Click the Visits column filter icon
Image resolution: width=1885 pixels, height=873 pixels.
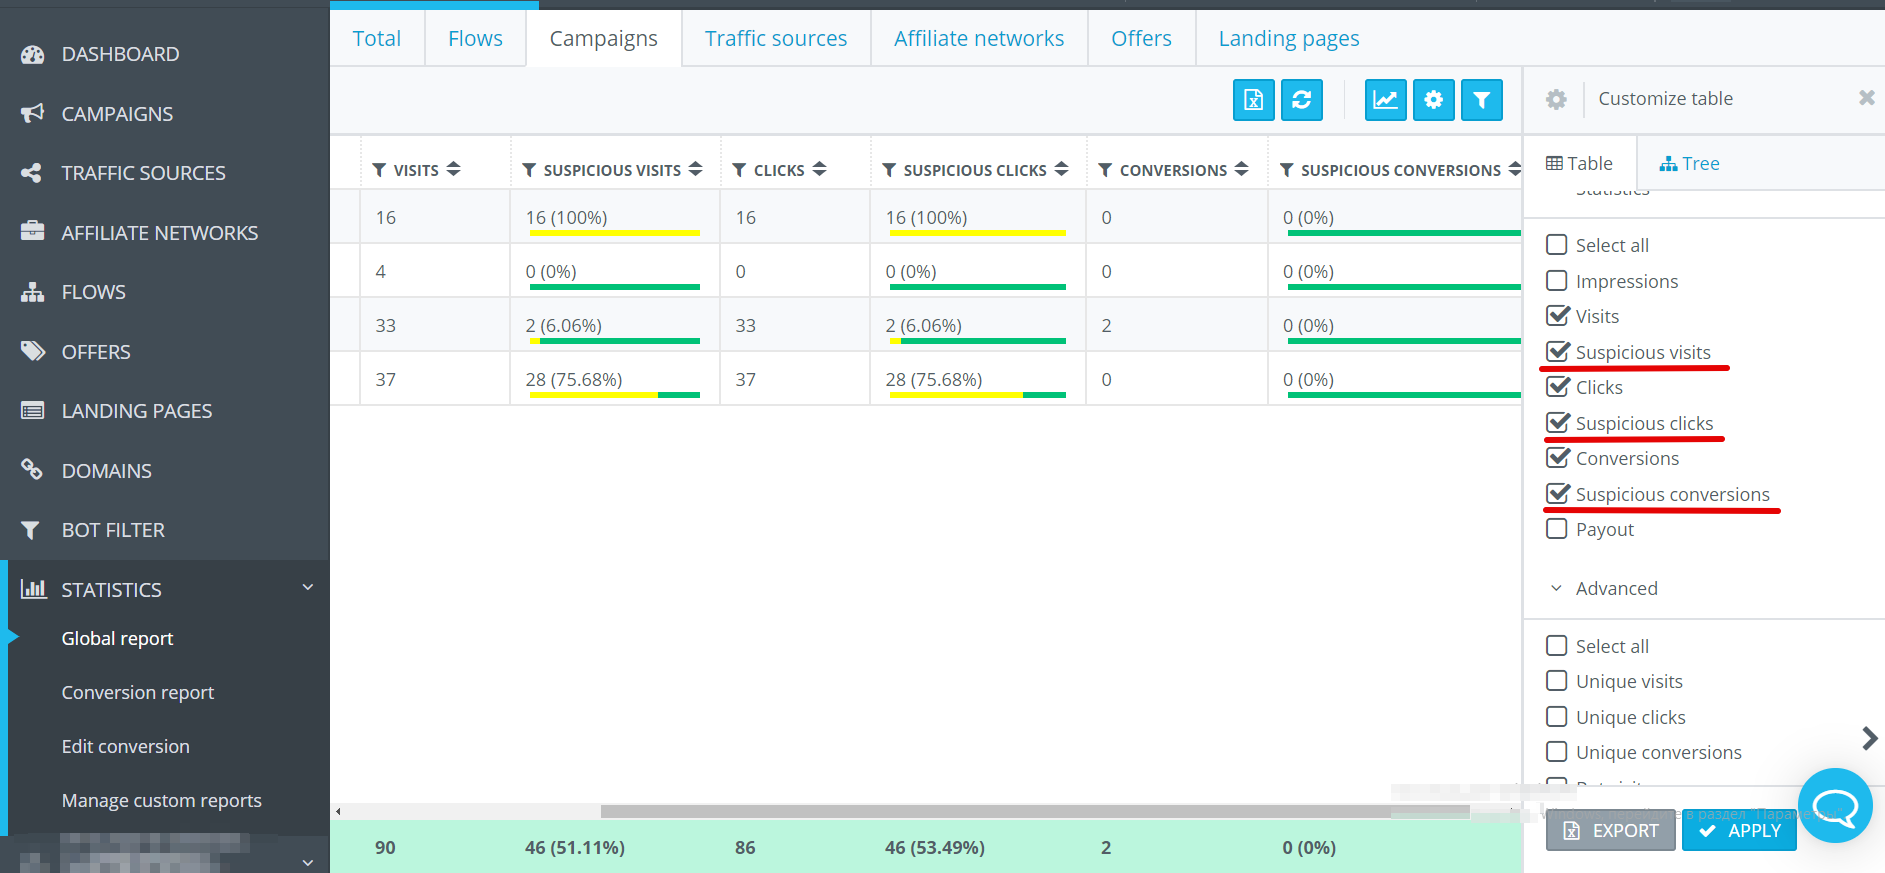379,170
